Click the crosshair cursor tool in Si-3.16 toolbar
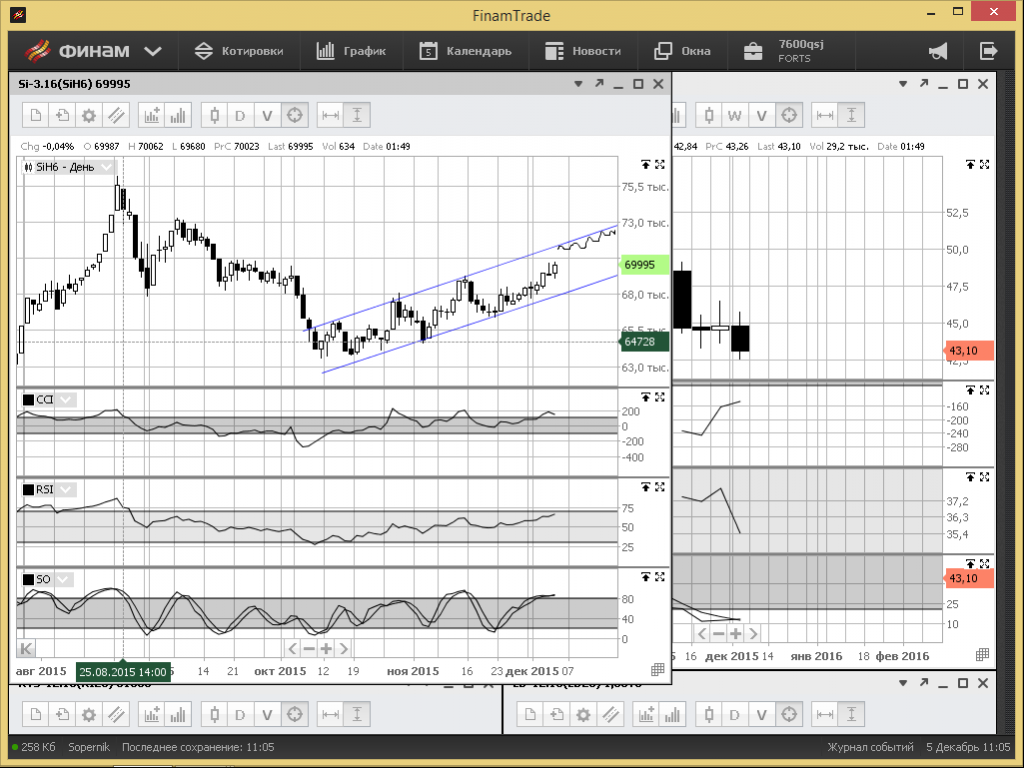 [294, 115]
